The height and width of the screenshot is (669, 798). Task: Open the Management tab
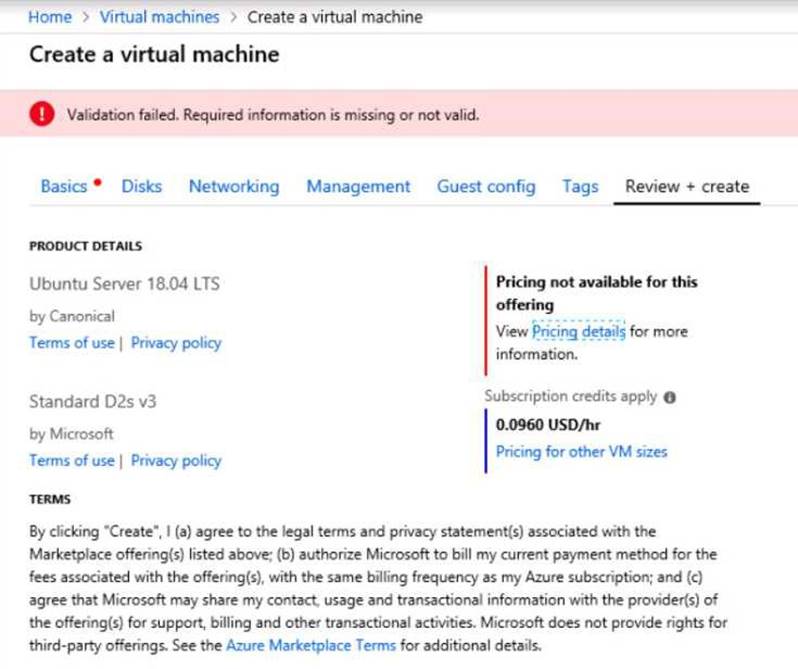tap(358, 186)
